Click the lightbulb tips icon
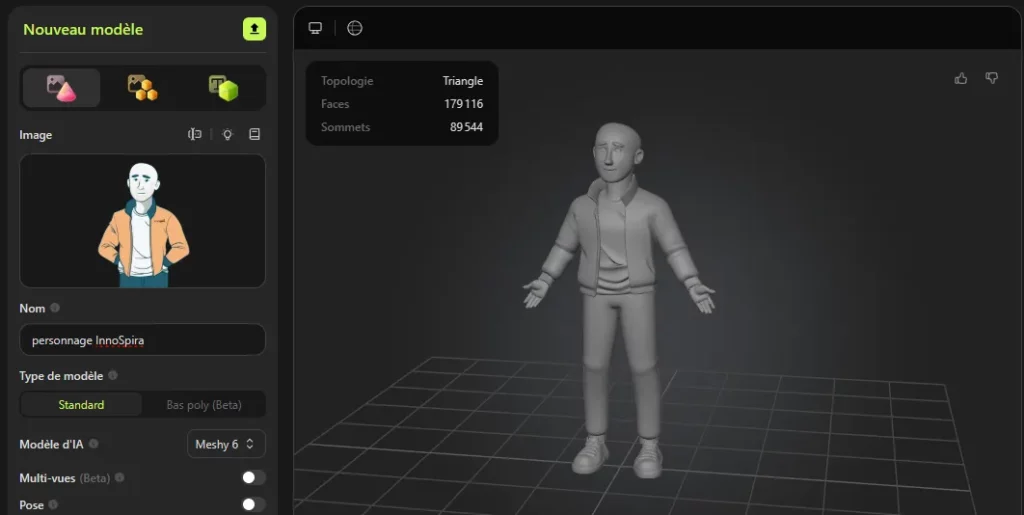Viewport: 1024px width, 515px height. pyautogui.click(x=227, y=135)
